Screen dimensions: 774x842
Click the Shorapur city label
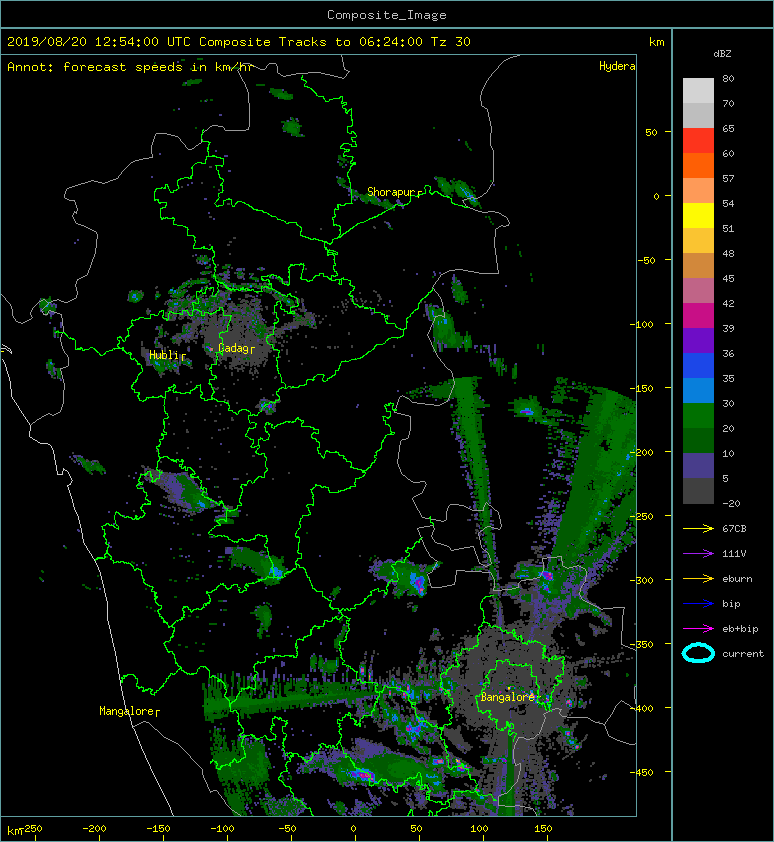(x=394, y=192)
